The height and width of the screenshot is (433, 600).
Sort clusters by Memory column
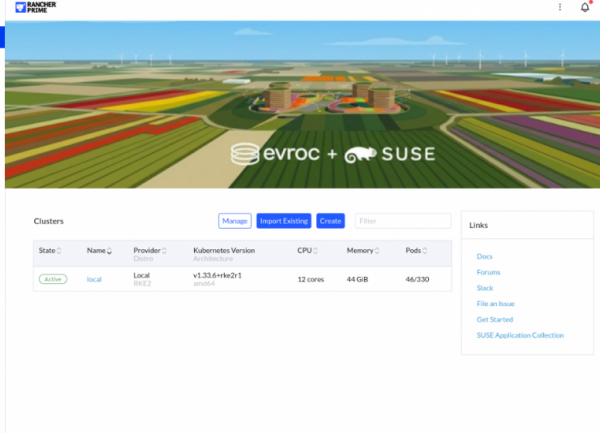(x=363, y=251)
